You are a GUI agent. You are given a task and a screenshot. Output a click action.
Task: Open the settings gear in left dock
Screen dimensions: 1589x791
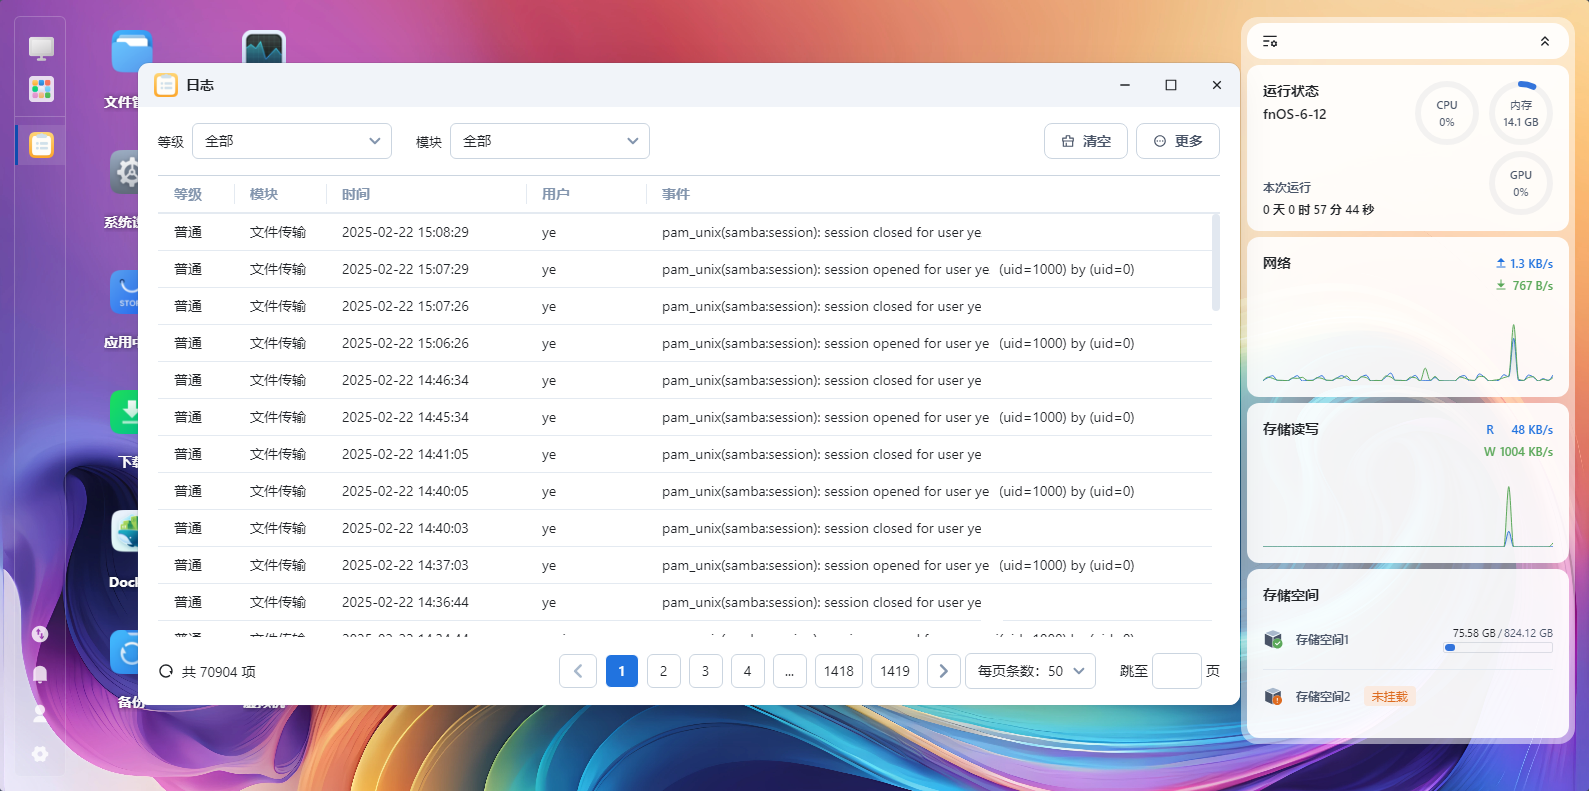click(x=40, y=754)
